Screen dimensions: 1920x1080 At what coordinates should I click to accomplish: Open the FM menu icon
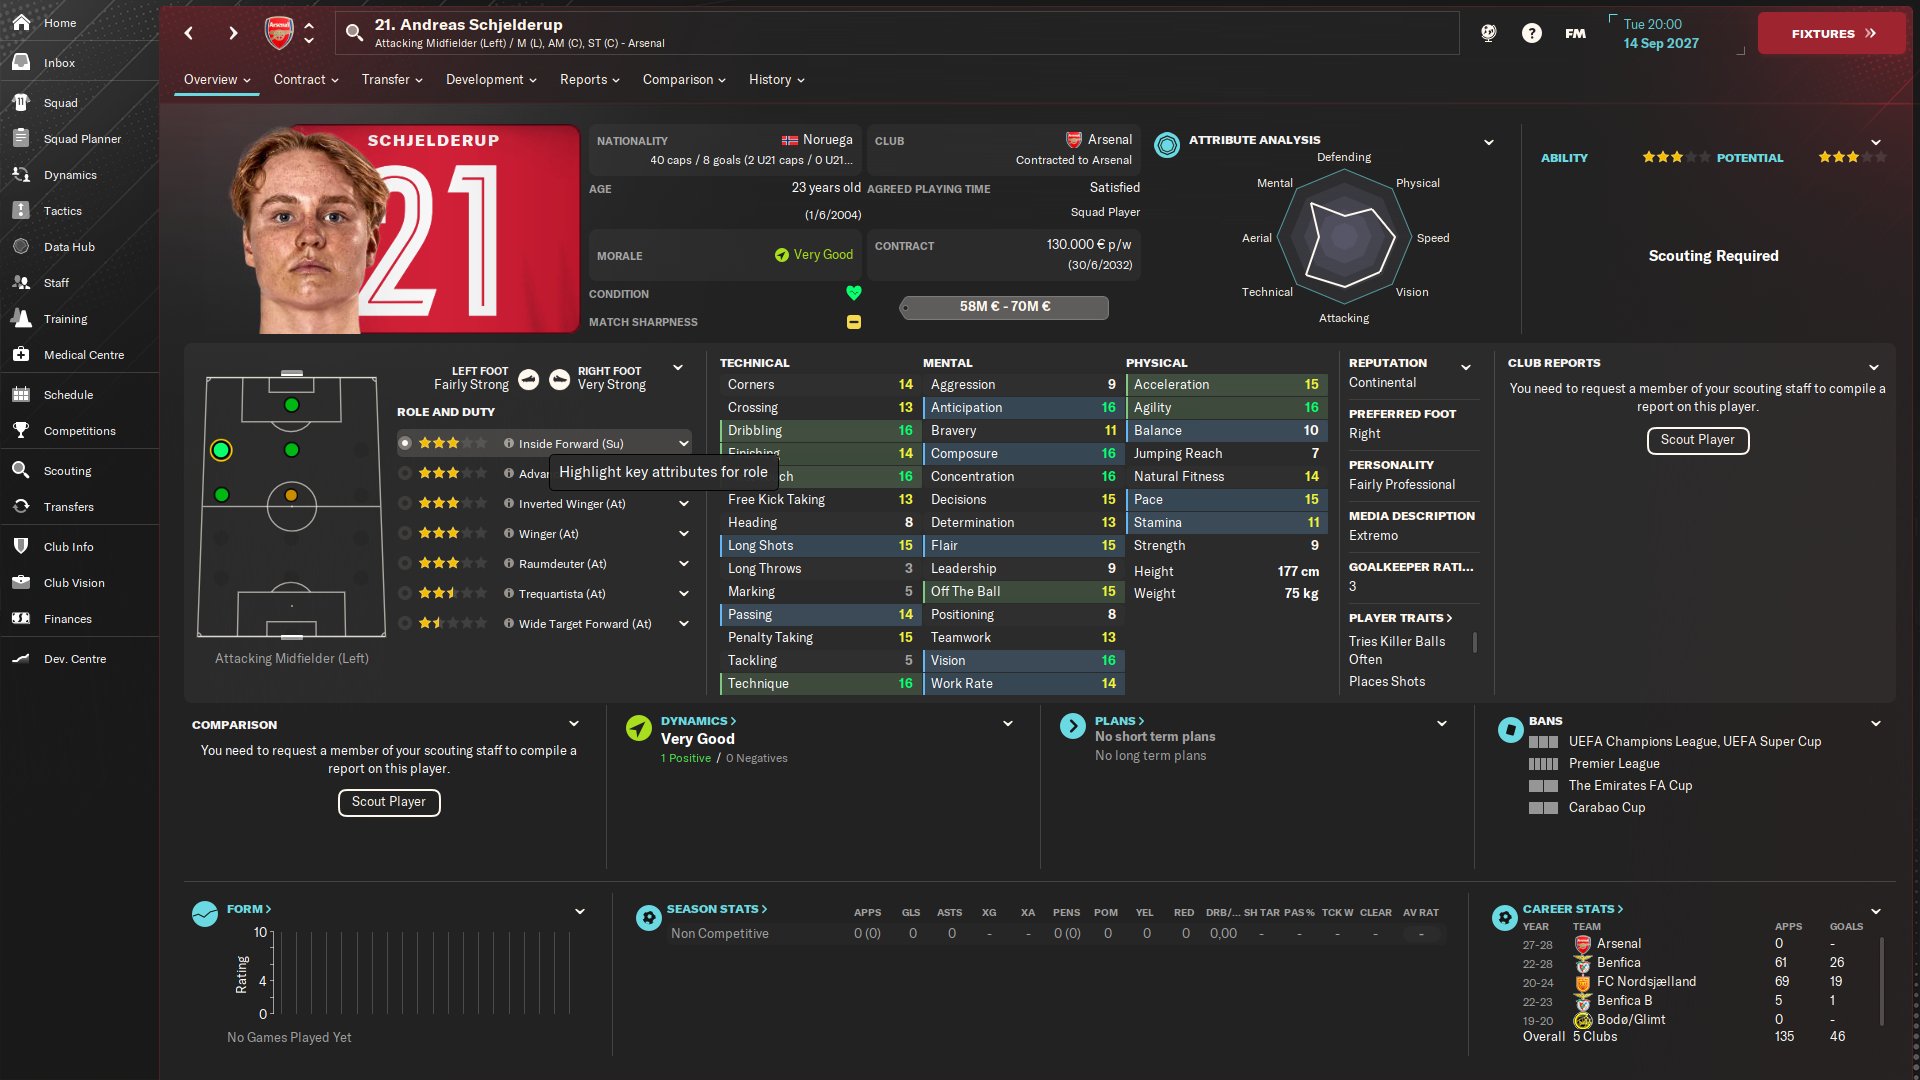pyautogui.click(x=1575, y=33)
